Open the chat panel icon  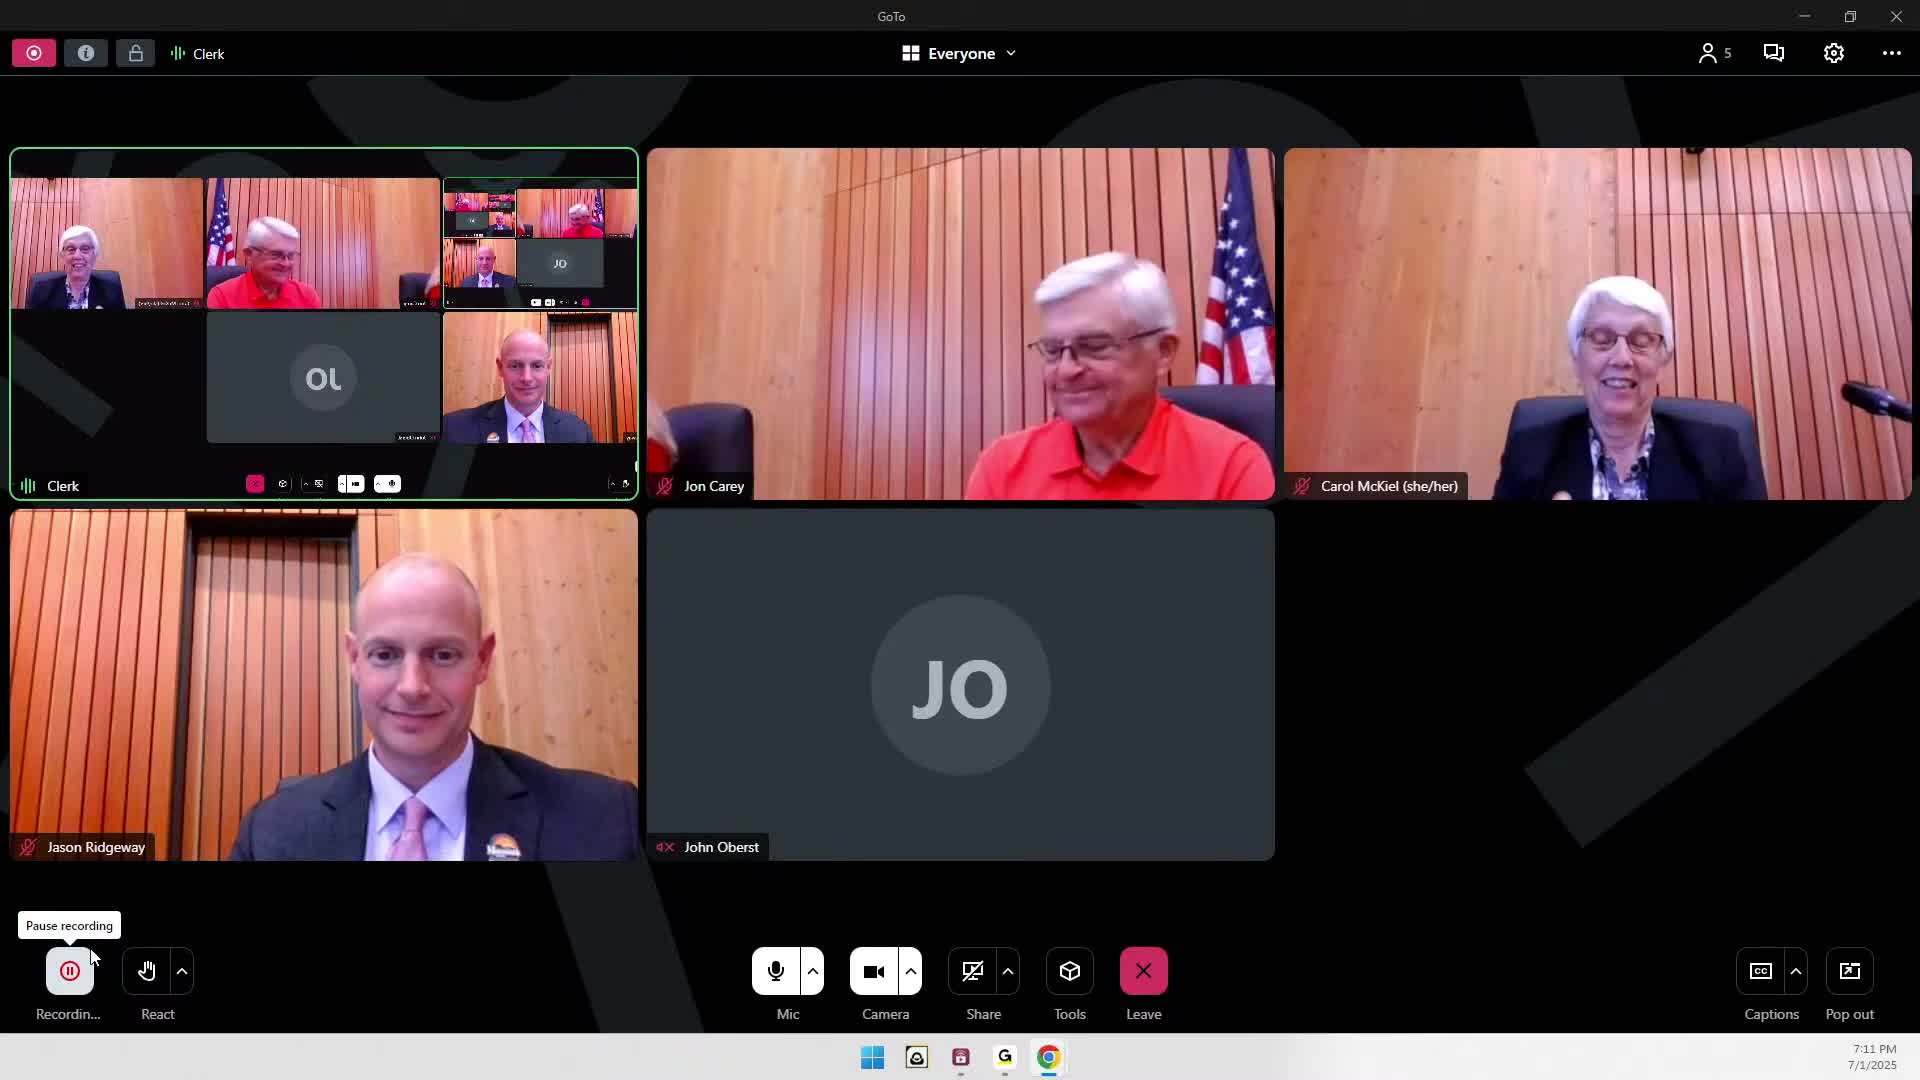tap(1774, 53)
